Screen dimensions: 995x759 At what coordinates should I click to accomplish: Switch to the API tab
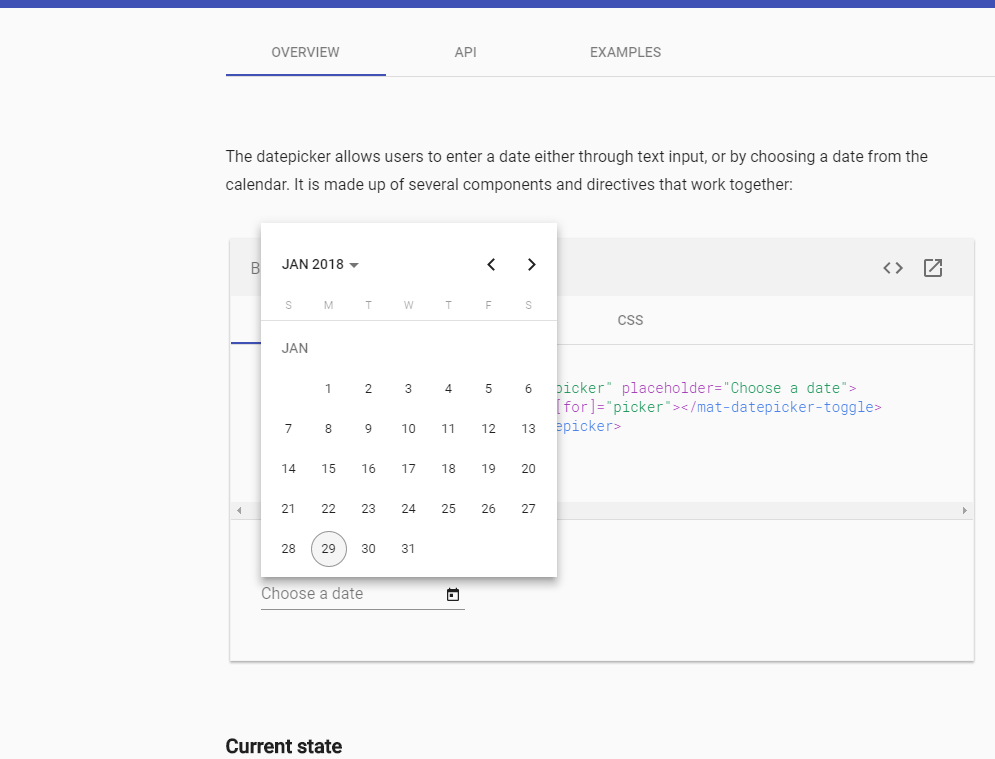pyautogui.click(x=465, y=52)
